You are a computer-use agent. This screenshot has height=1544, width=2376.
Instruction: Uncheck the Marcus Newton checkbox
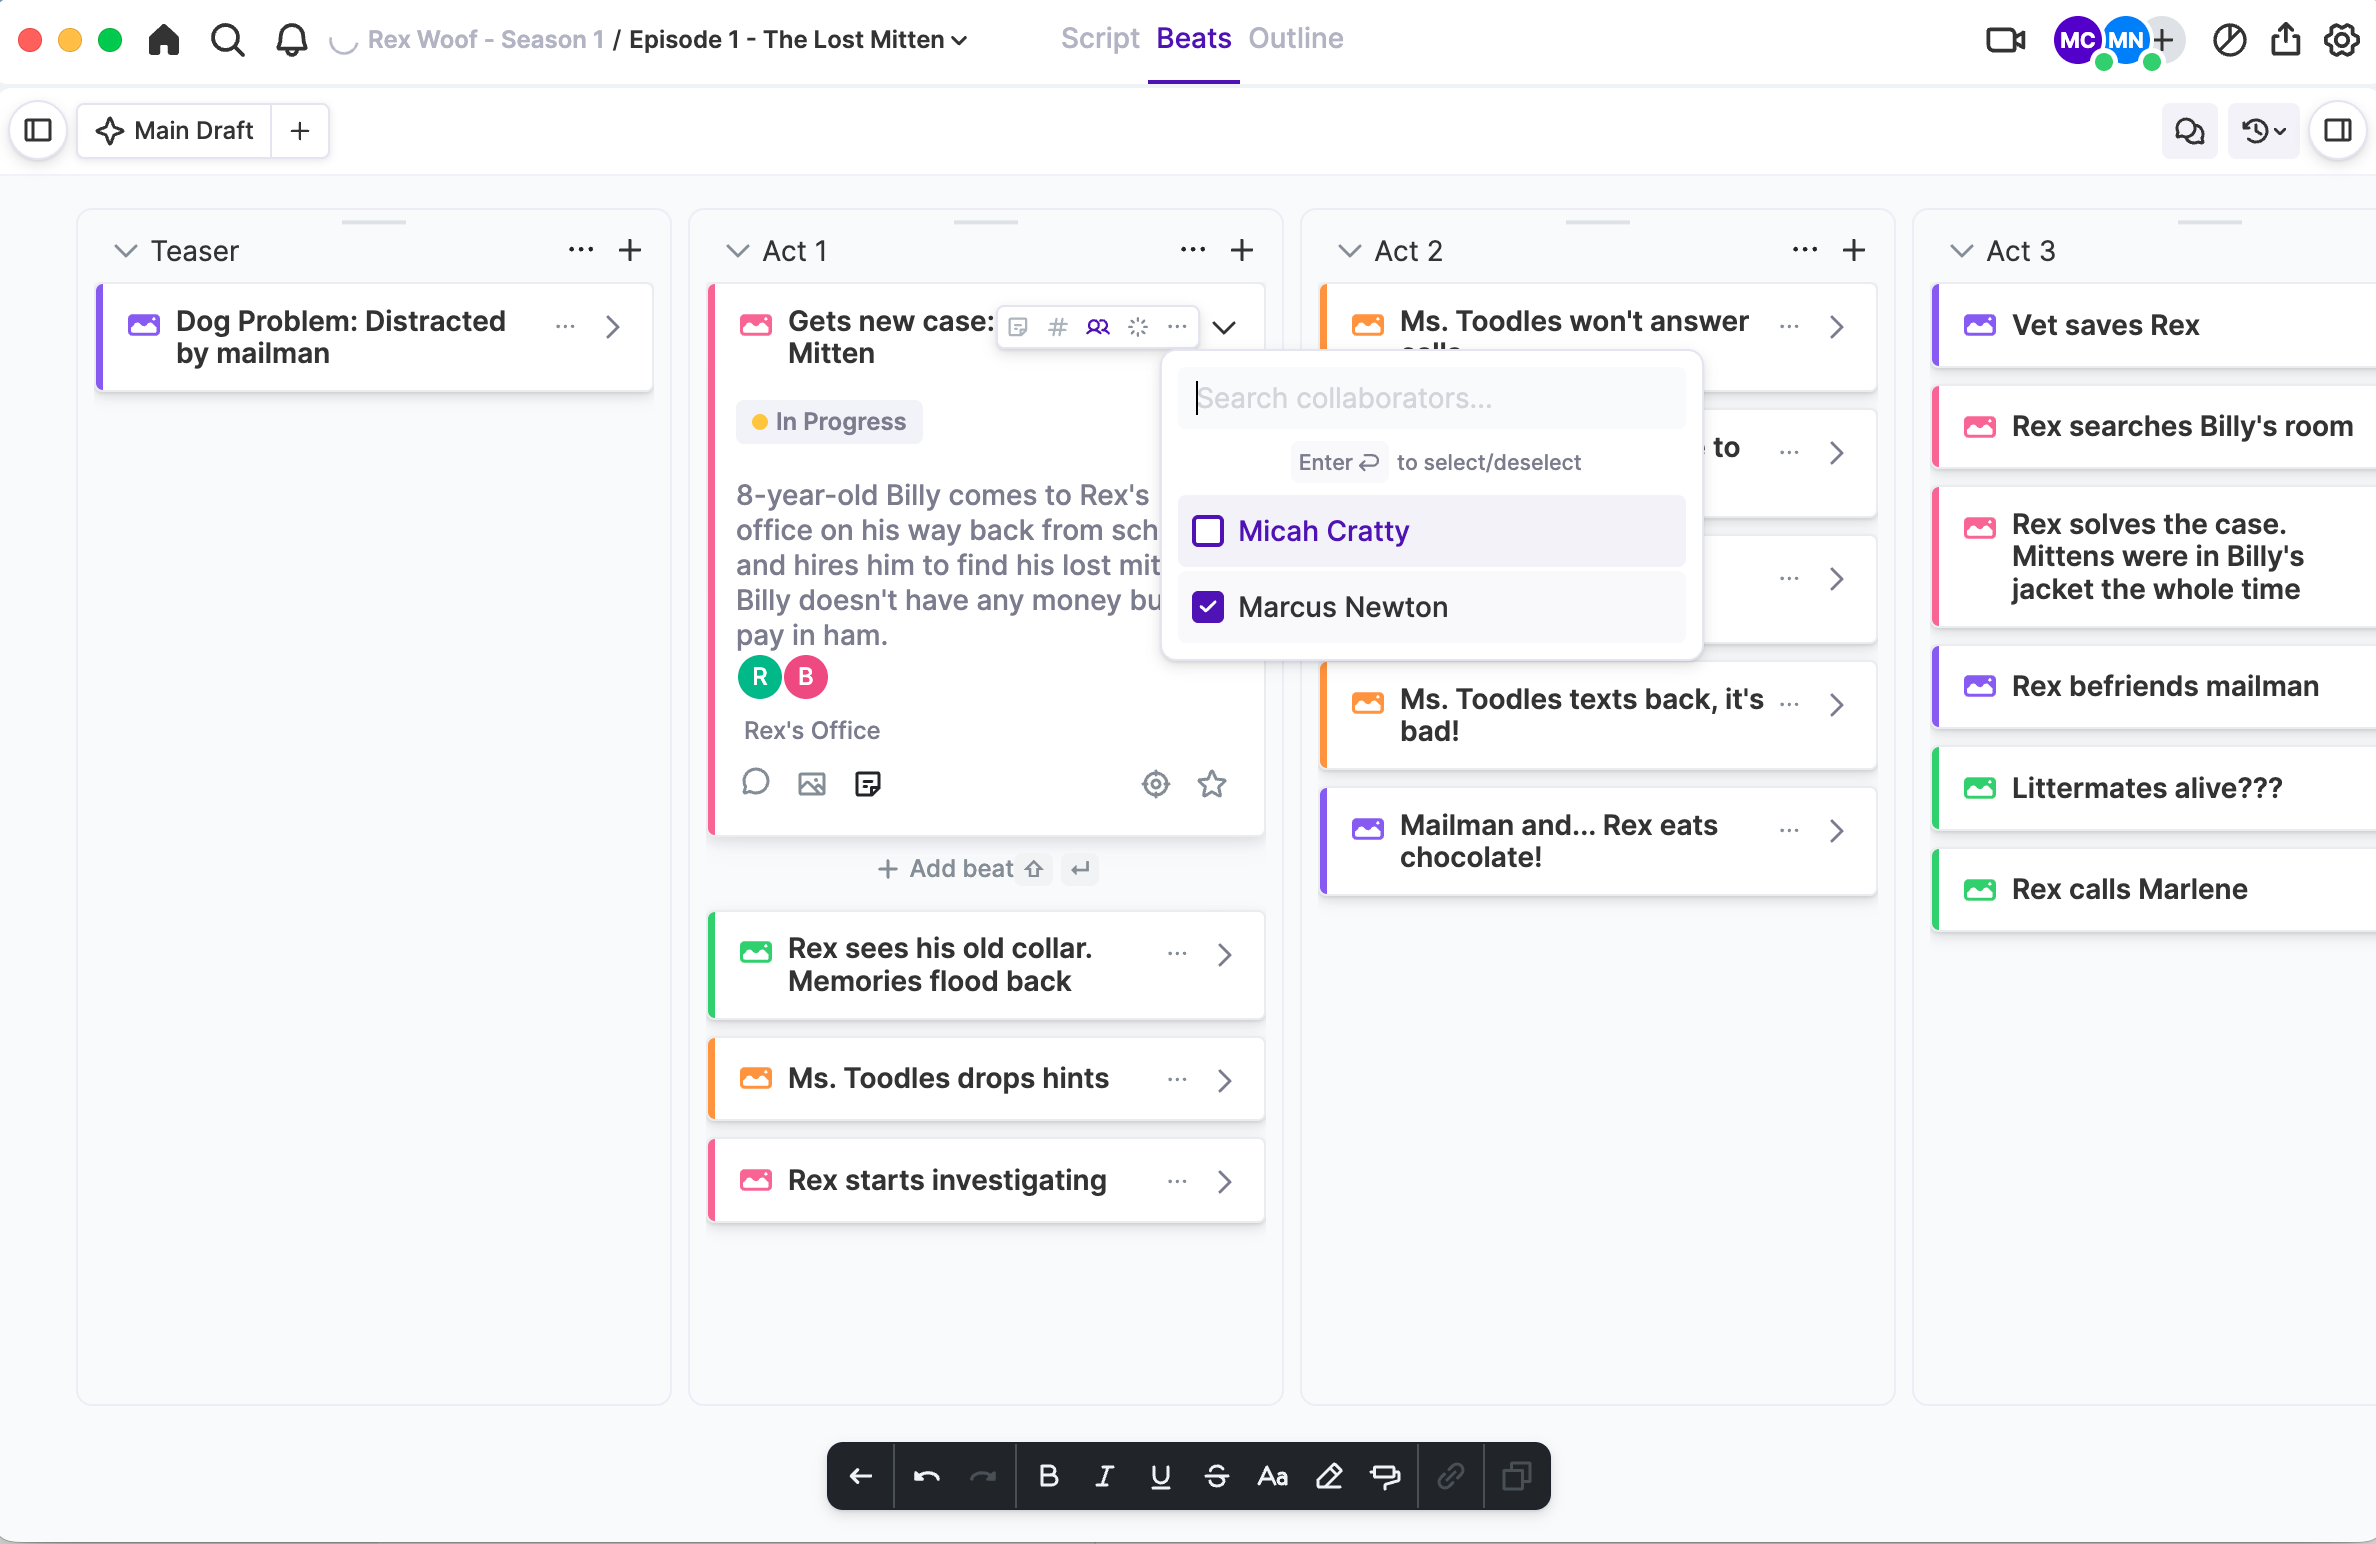click(x=1208, y=607)
